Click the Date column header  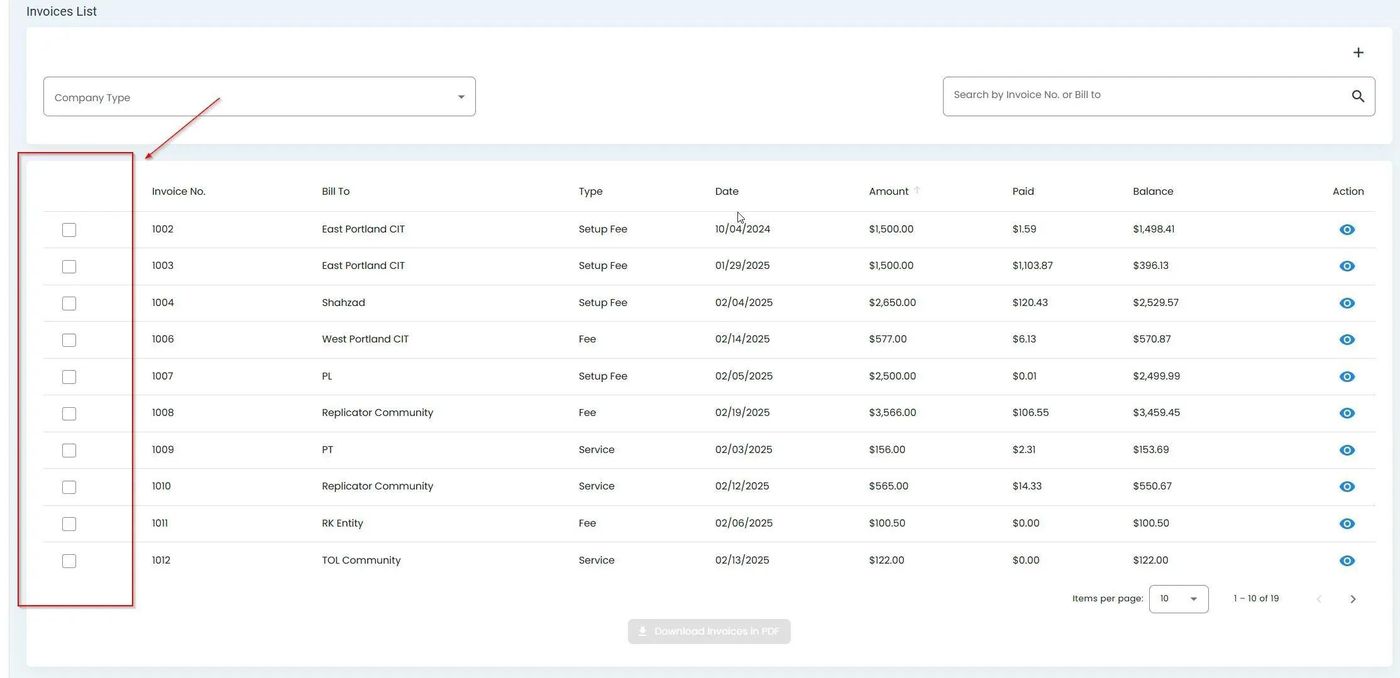click(x=726, y=191)
